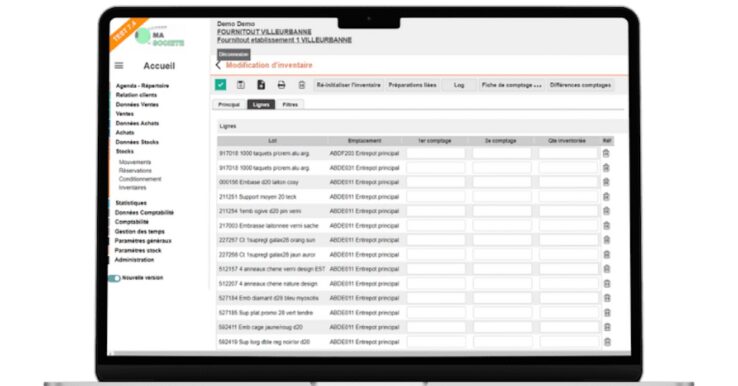
Task: Open the Paramètres stock menu
Action: (138, 250)
